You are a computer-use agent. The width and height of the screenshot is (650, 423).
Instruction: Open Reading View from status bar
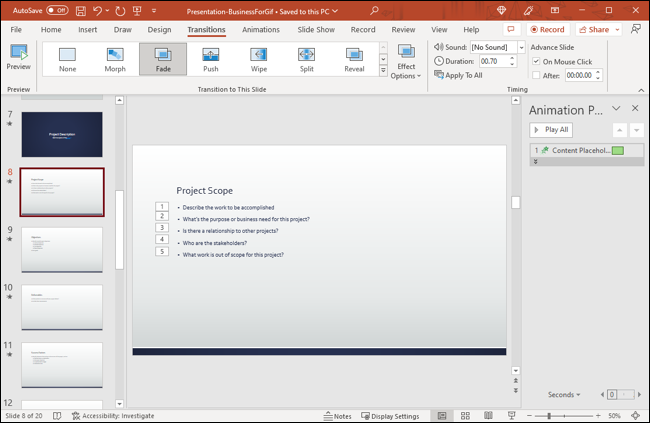[488, 416]
